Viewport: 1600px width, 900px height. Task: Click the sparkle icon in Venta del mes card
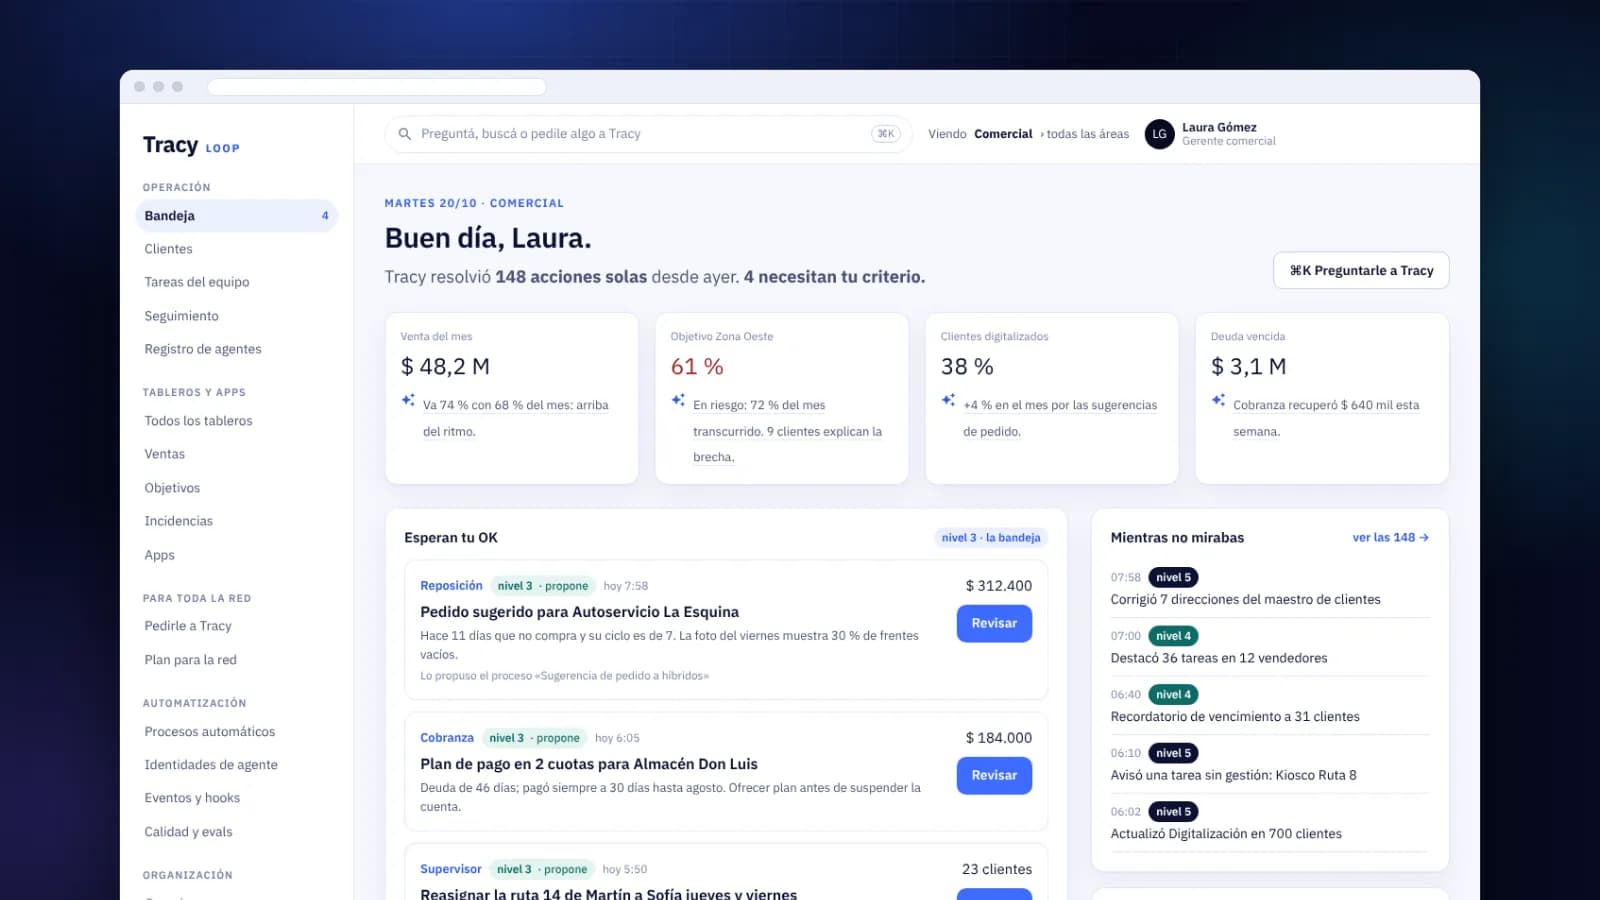pos(408,400)
